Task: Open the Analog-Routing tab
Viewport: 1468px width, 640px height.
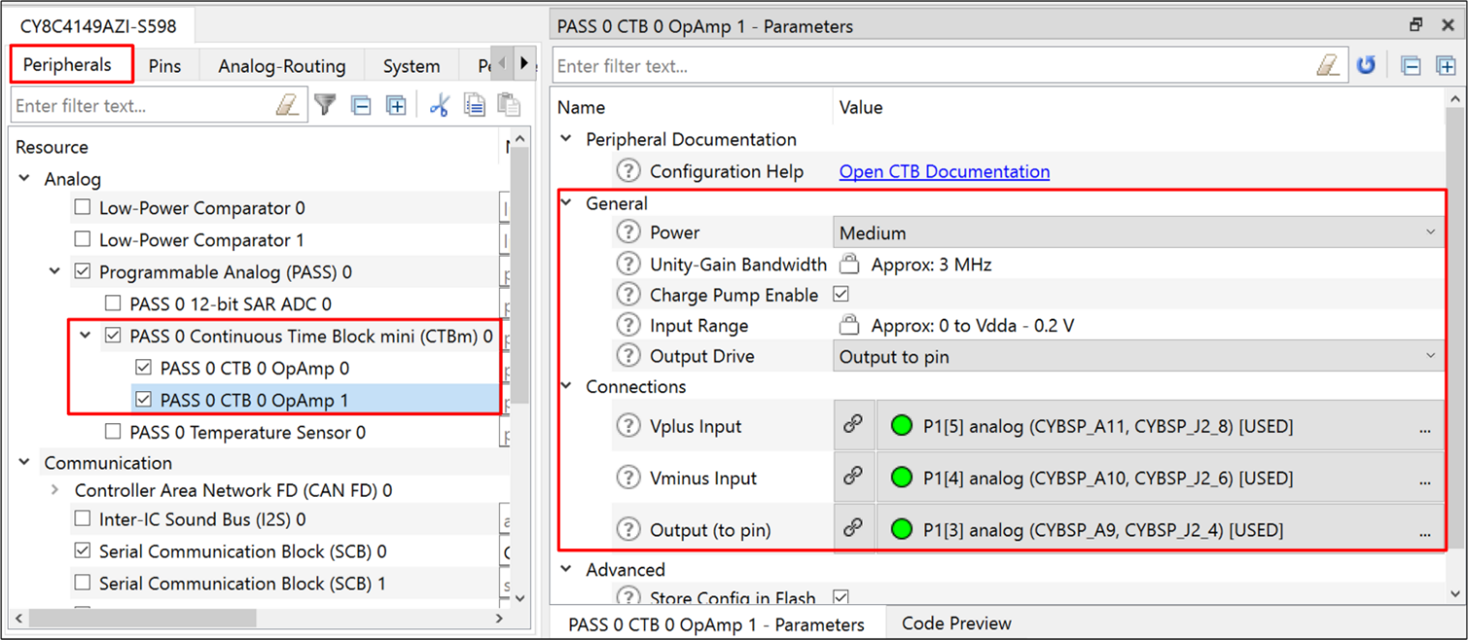Action: pos(282,66)
